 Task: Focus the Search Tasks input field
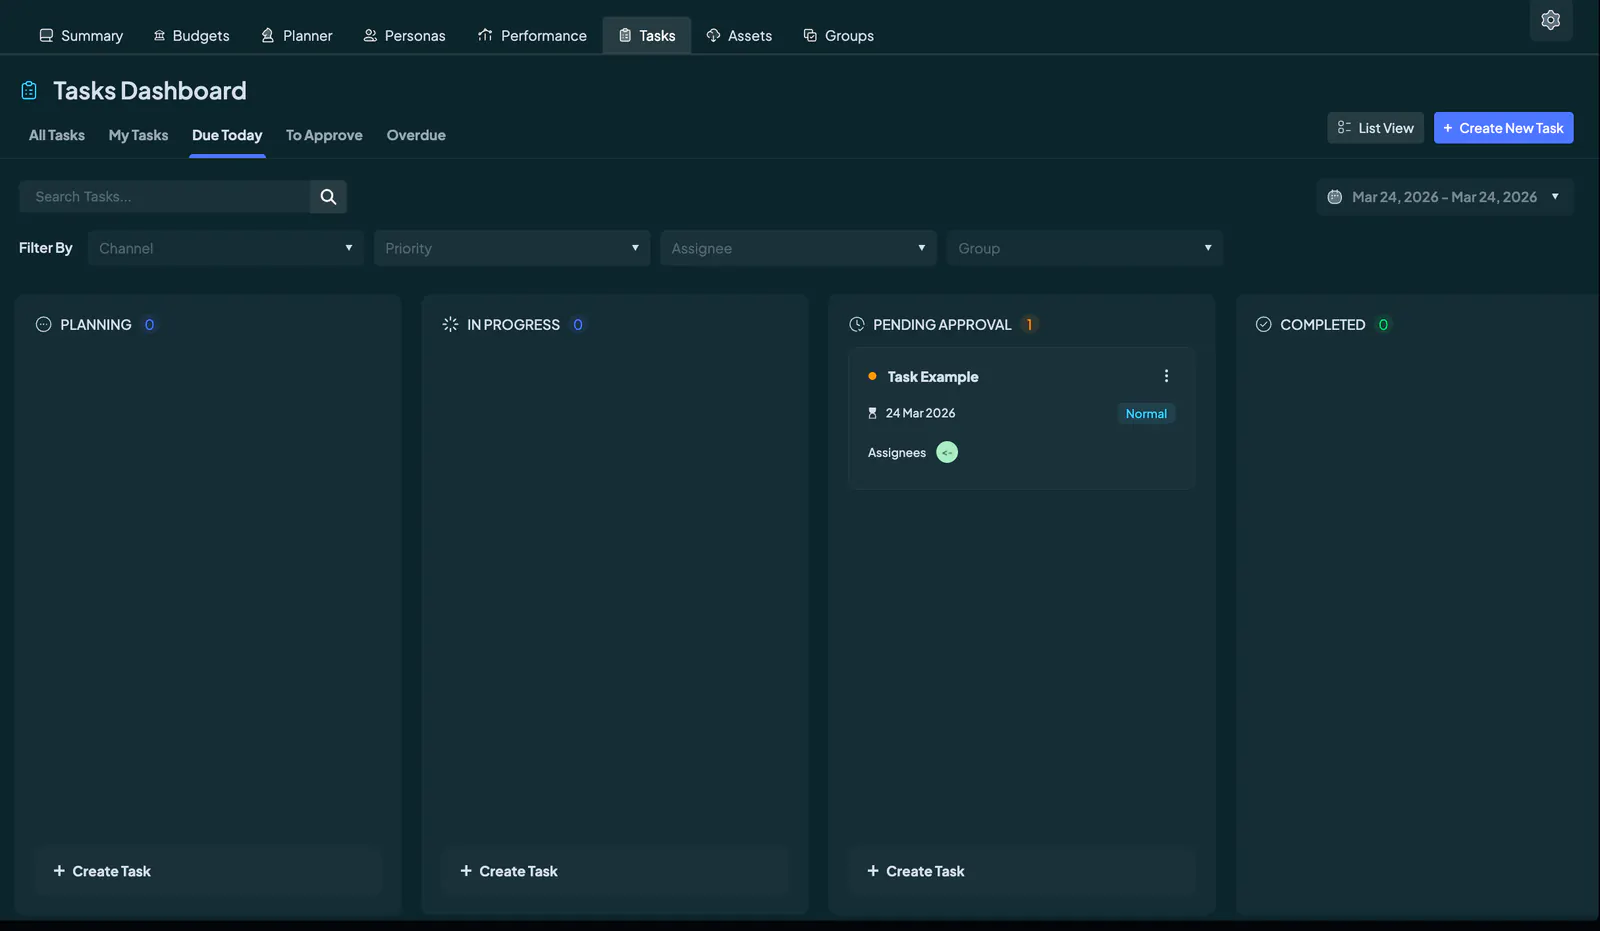coord(164,197)
